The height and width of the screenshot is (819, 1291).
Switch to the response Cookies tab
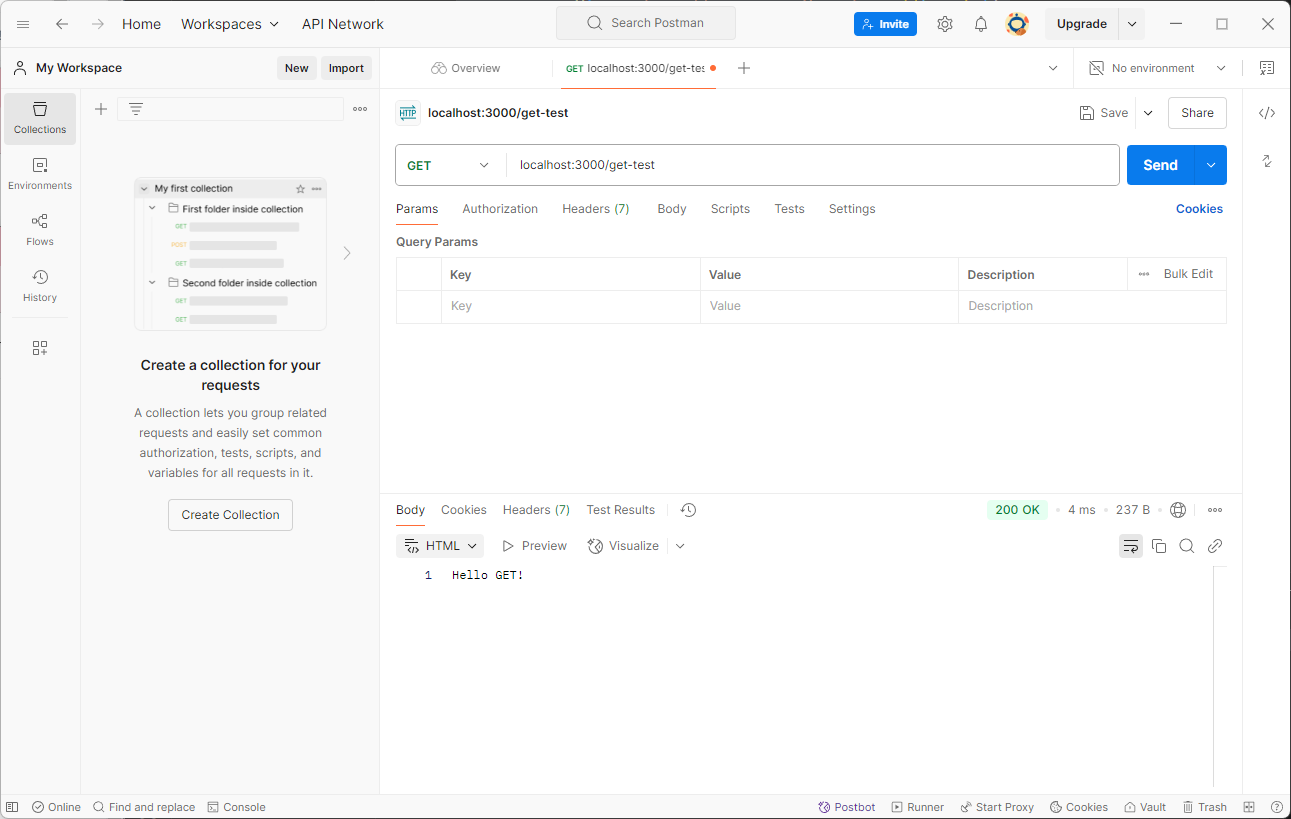[464, 510]
